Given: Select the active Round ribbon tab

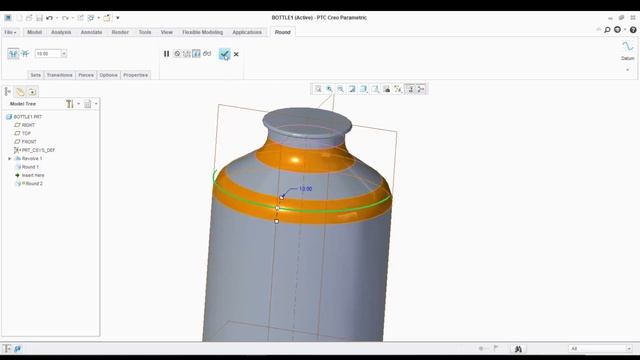Looking at the screenshot, I should tap(282, 32).
